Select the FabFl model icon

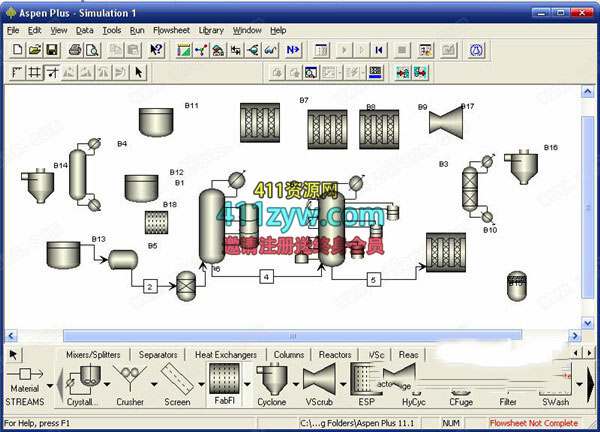[222, 382]
